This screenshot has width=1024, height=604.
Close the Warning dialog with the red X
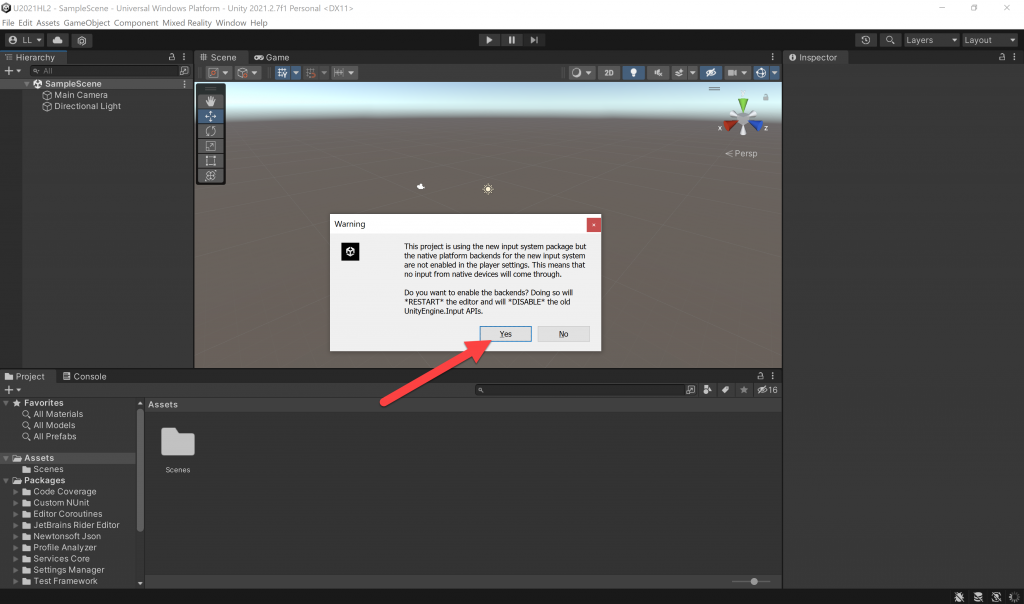pos(594,225)
